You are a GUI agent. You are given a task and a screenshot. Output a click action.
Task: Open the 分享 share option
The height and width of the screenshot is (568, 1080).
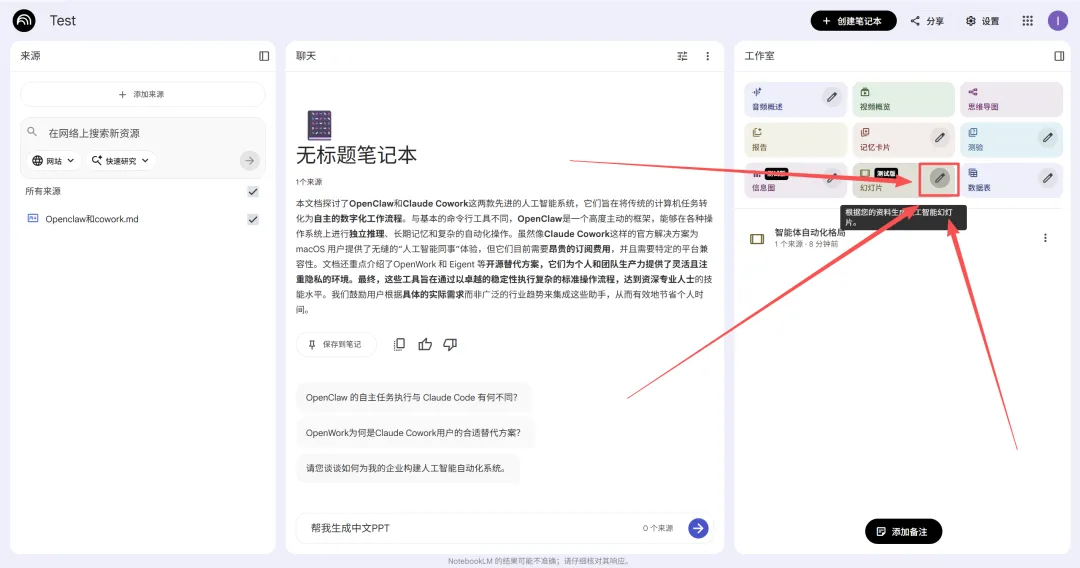pos(927,21)
